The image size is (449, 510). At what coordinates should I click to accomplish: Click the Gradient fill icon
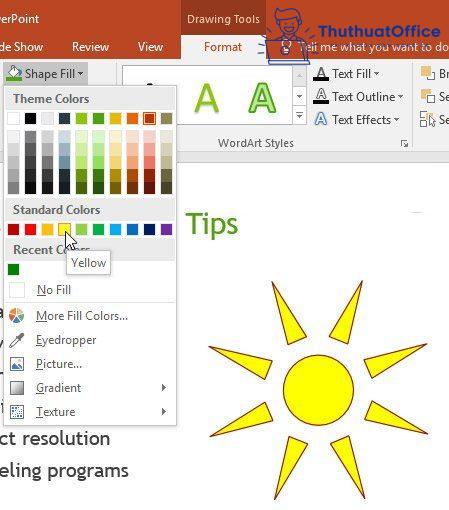(x=17, y=388)
